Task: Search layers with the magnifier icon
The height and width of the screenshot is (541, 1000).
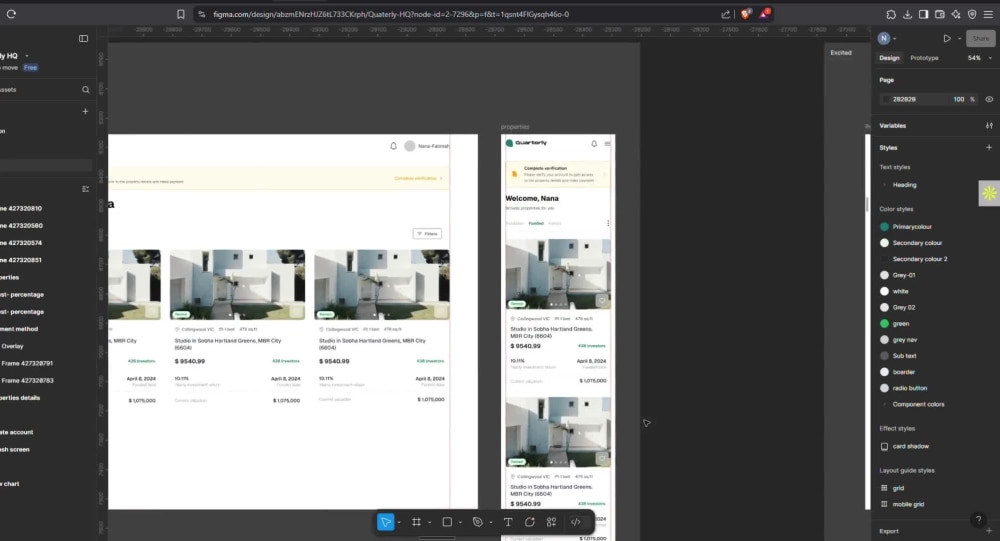Action: point(85,90)
